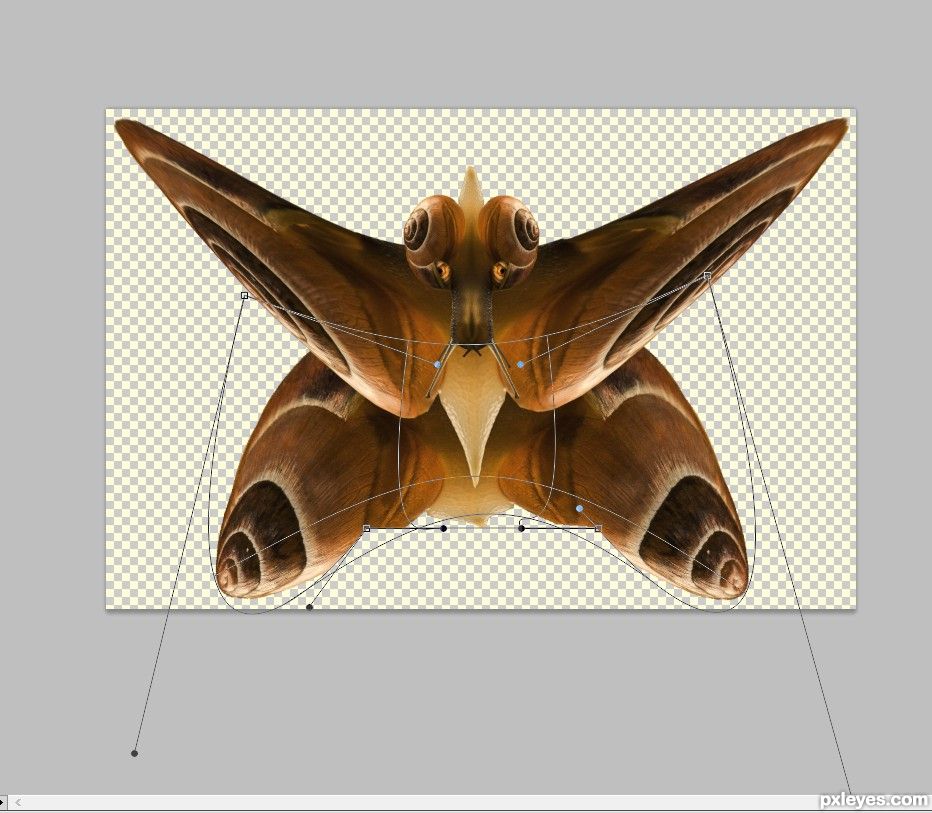Click the right black handle dot on bottom warp edge
Image resolution: width=932 pixels, height=813 pixels.
point(521,528)
